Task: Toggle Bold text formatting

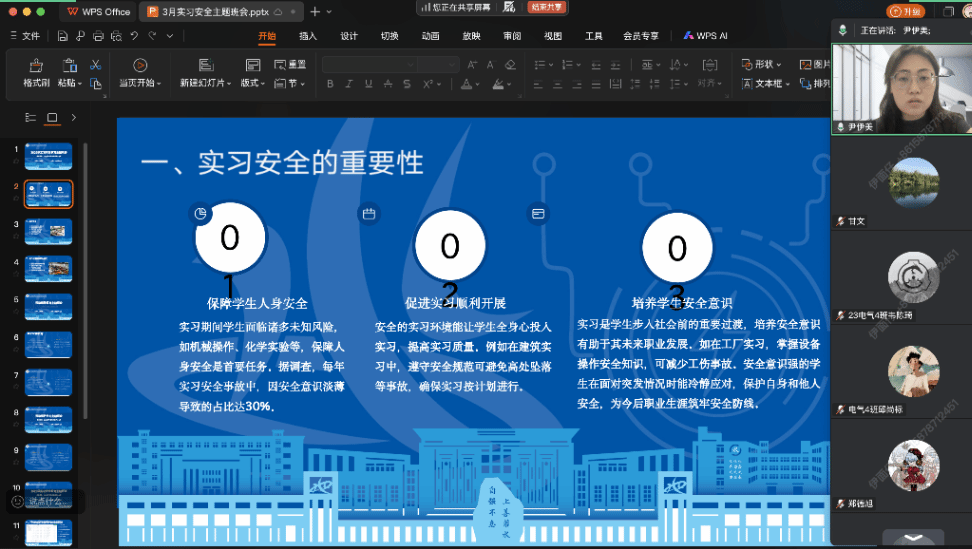Action: click(x=329, y=84)
